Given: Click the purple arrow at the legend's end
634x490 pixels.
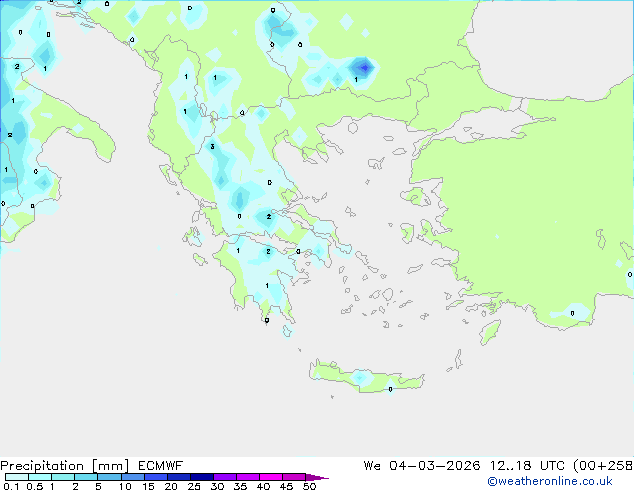Looking at the screenshot, I should click(x=317, y=477).
